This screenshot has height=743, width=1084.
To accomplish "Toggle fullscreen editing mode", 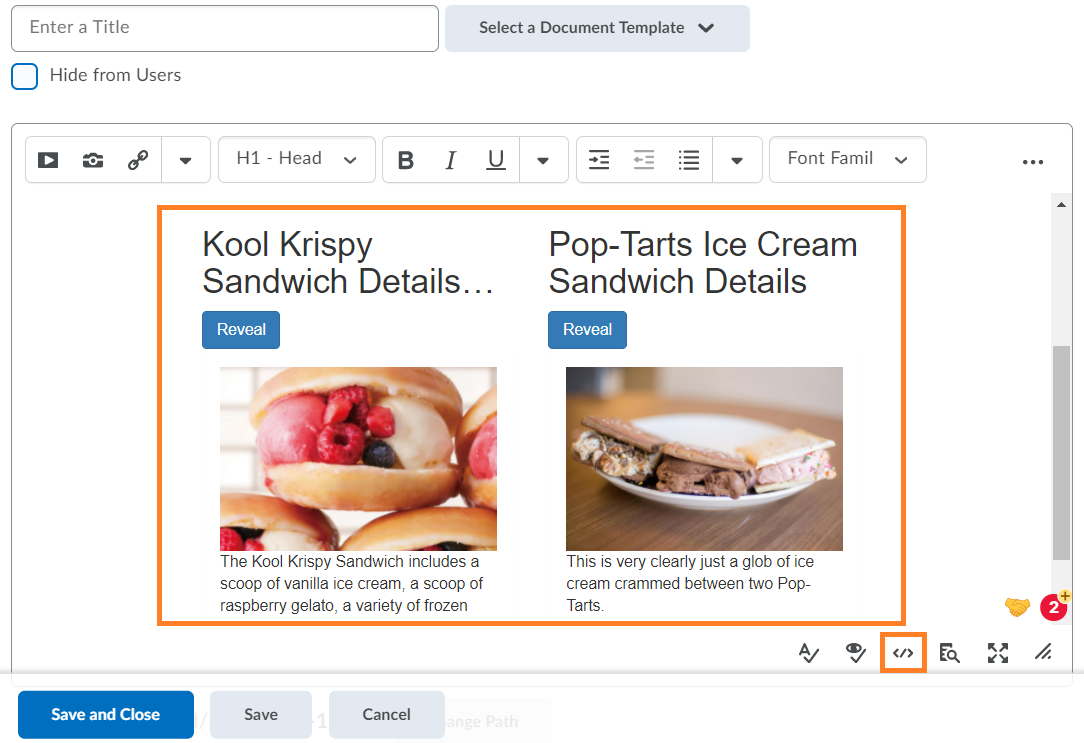I will [997, 652].
